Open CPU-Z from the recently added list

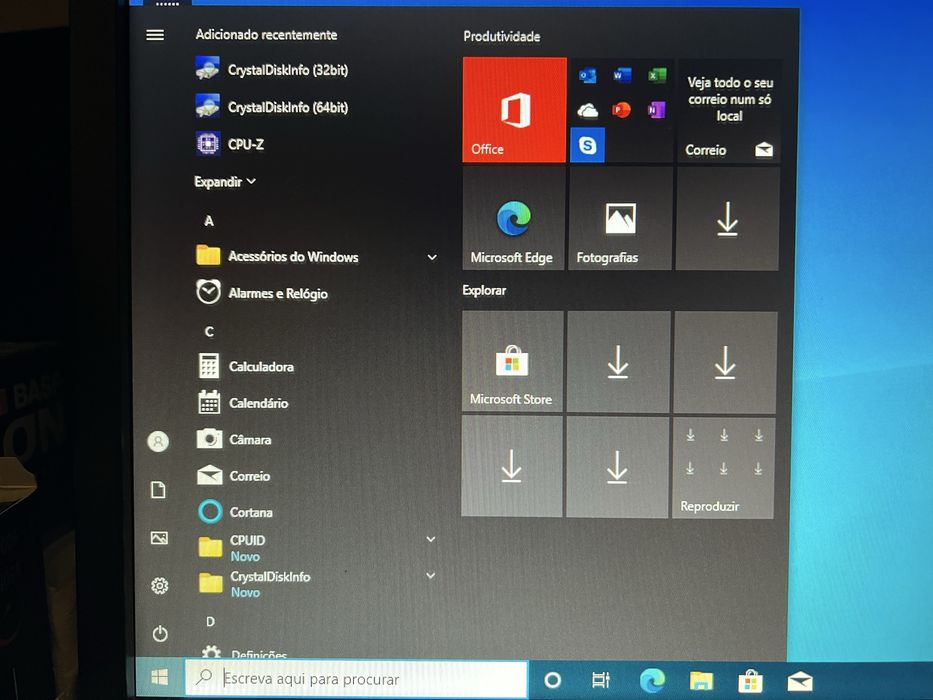(x=231, y=144)
